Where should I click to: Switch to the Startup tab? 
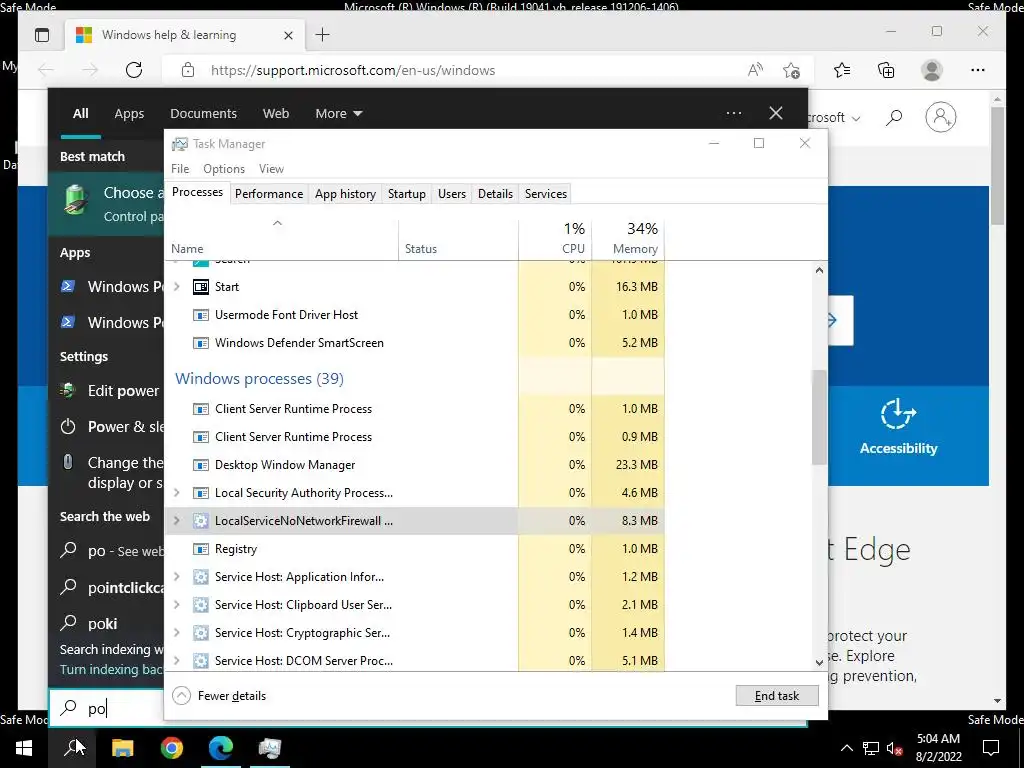(x=406, y=194)
